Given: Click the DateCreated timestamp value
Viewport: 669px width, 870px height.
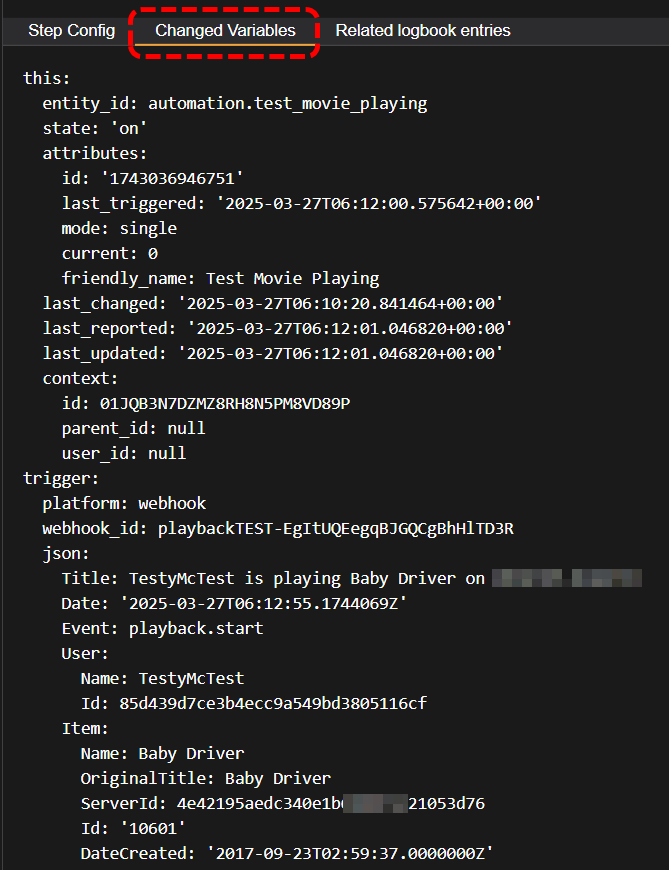Looking at the screenshot, I should tap(350, 853).
